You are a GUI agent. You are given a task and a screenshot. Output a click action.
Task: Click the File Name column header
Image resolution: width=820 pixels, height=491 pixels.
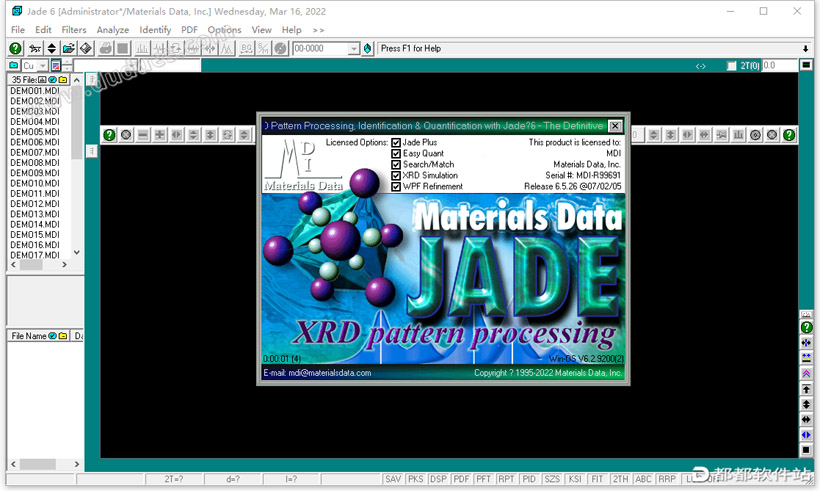39,336
